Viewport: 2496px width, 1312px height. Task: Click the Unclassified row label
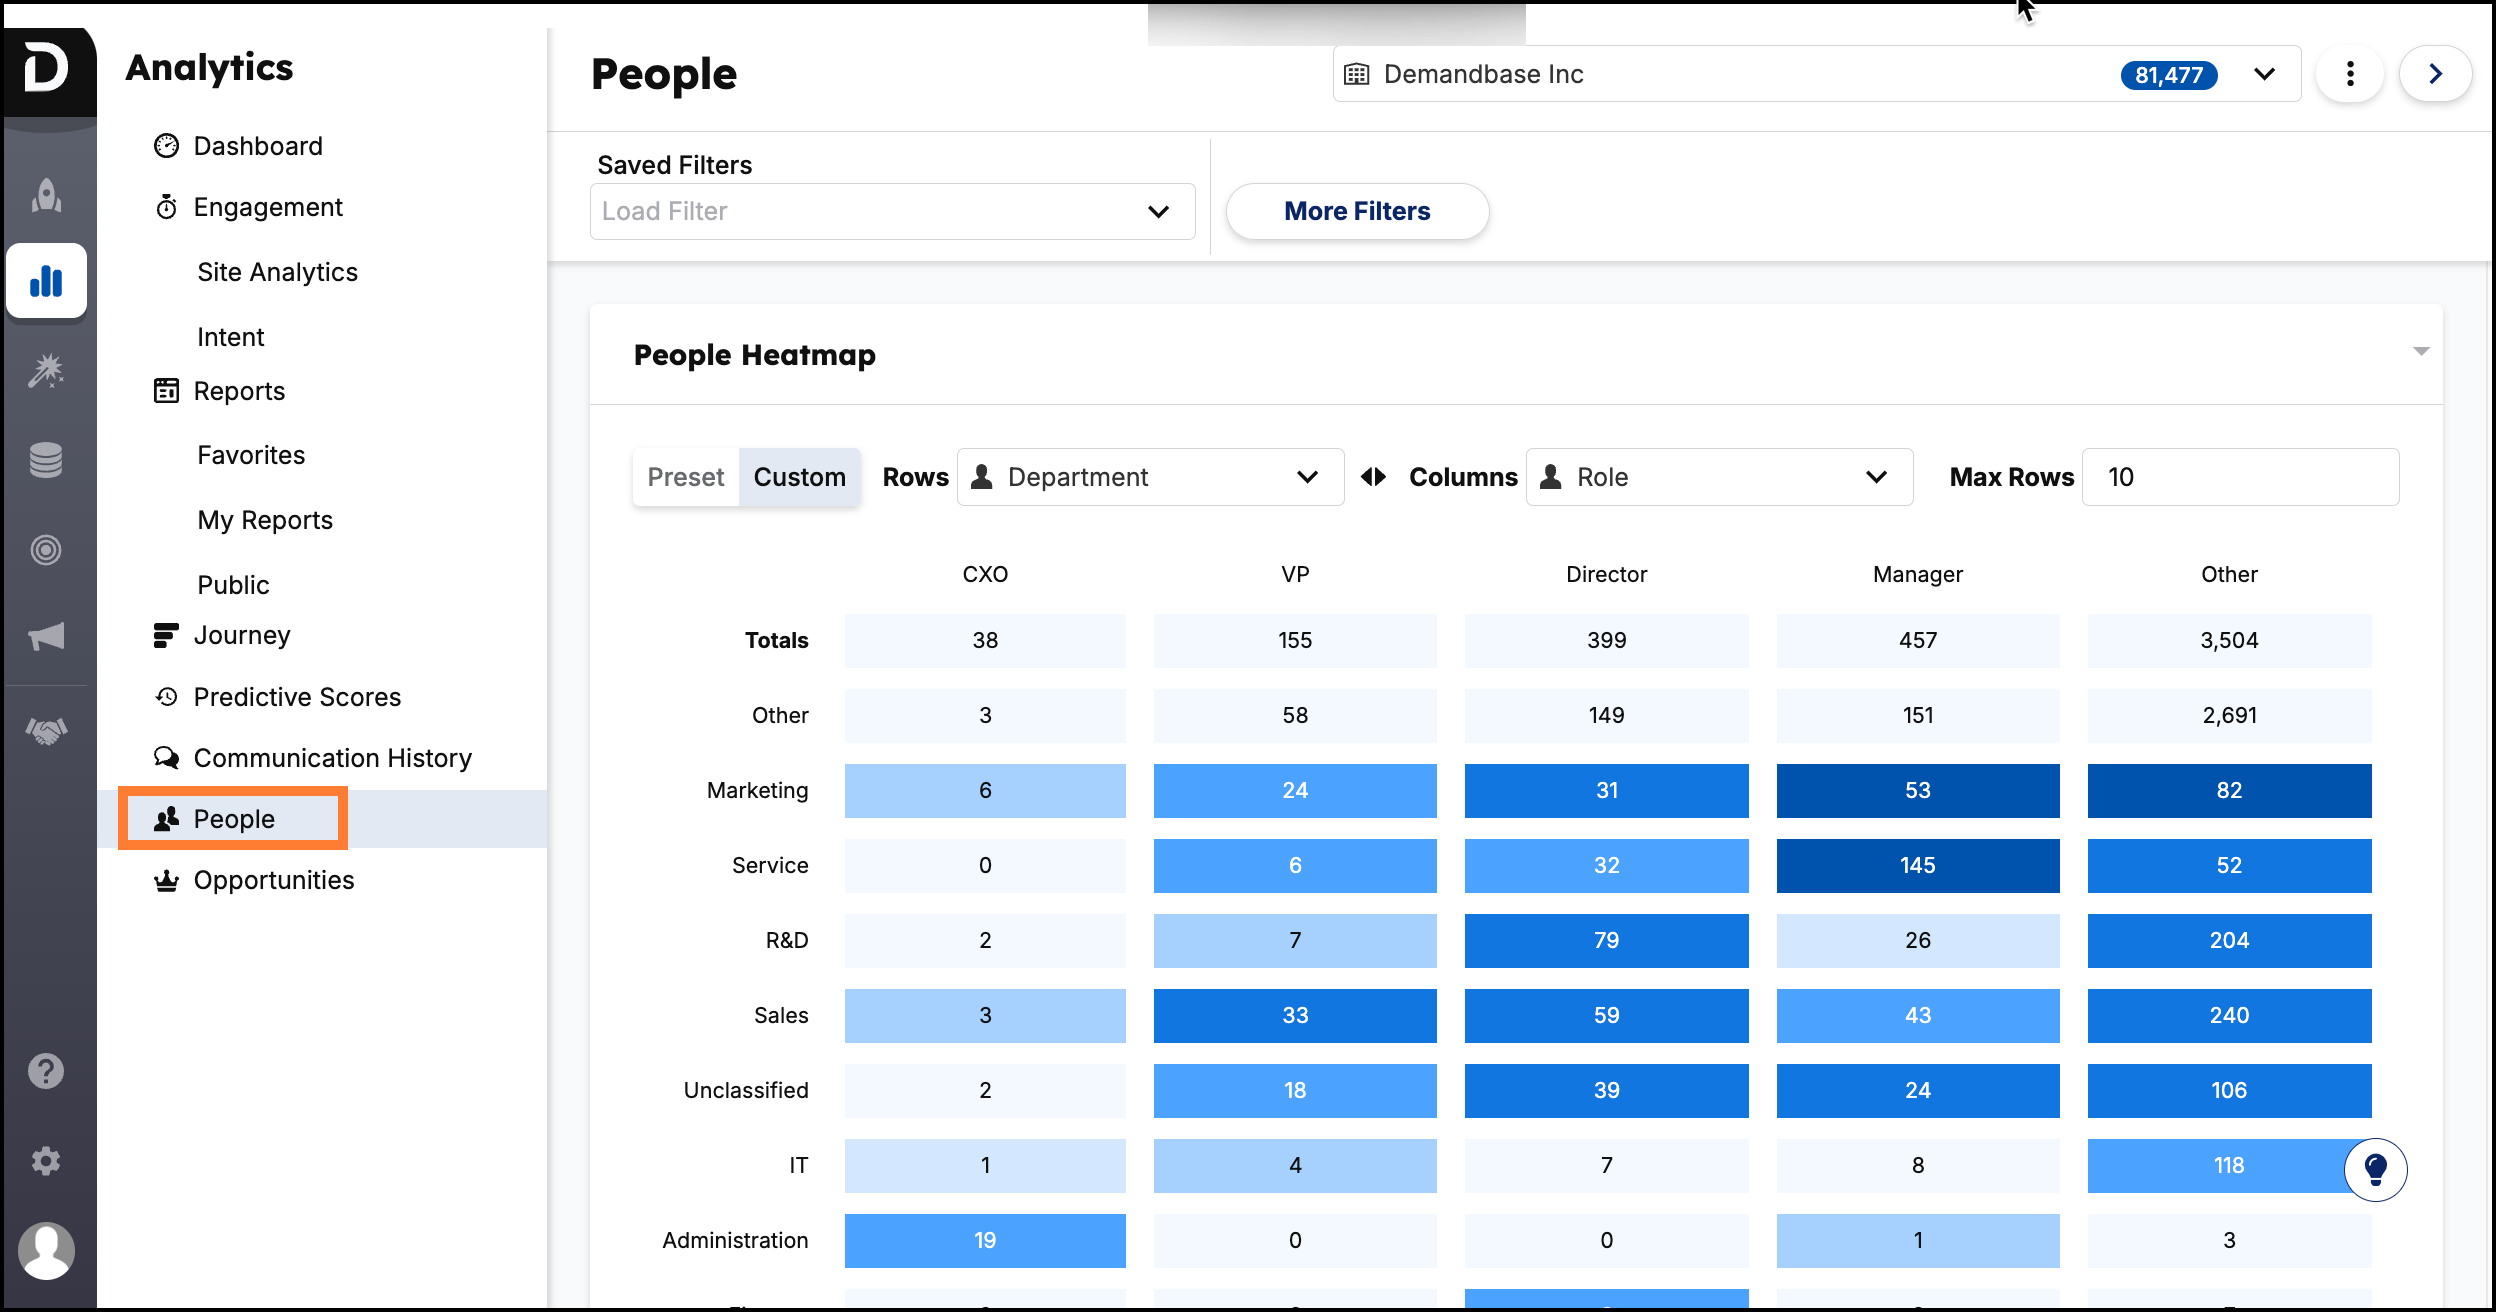[746, 1090]
